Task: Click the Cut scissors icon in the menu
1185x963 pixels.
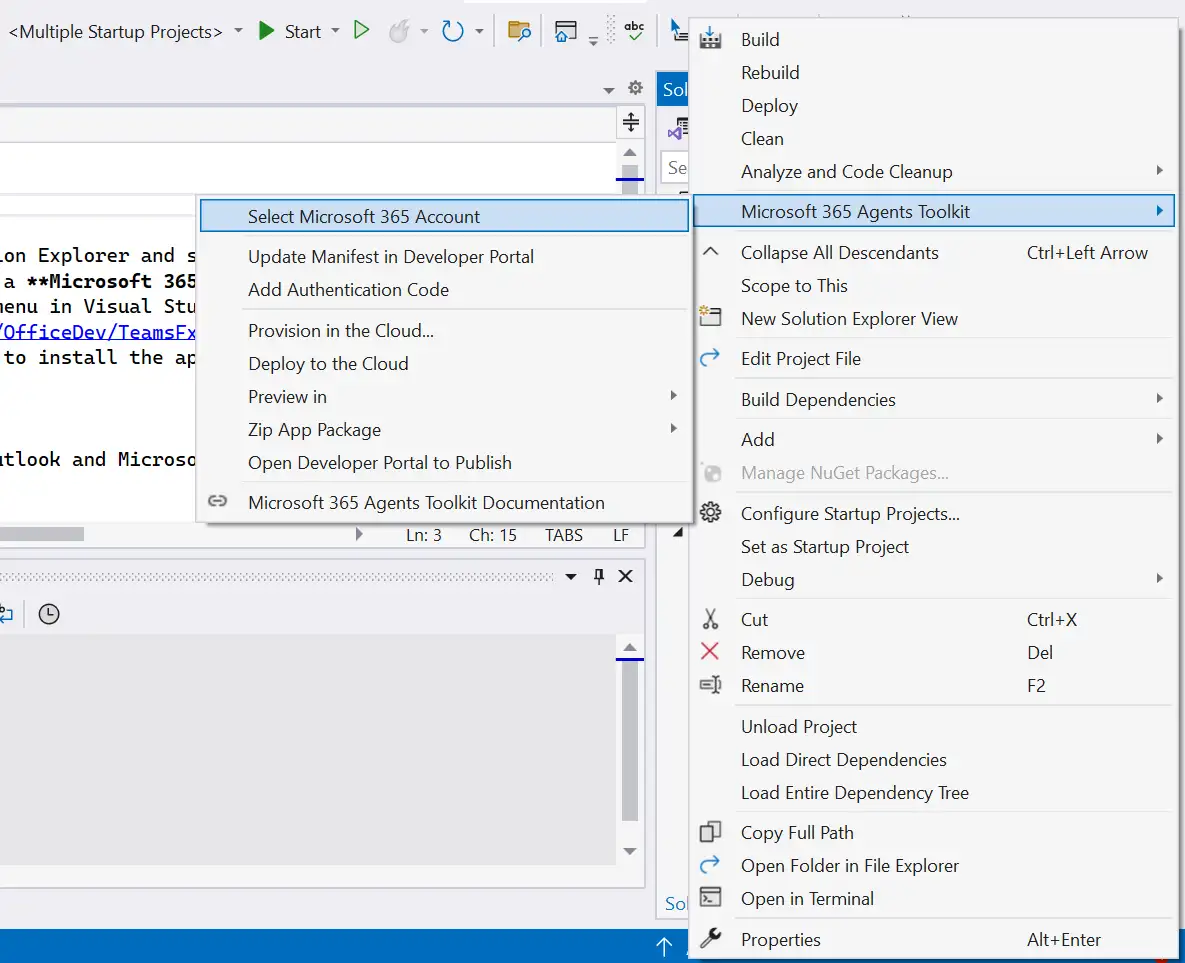Action: 711,619
